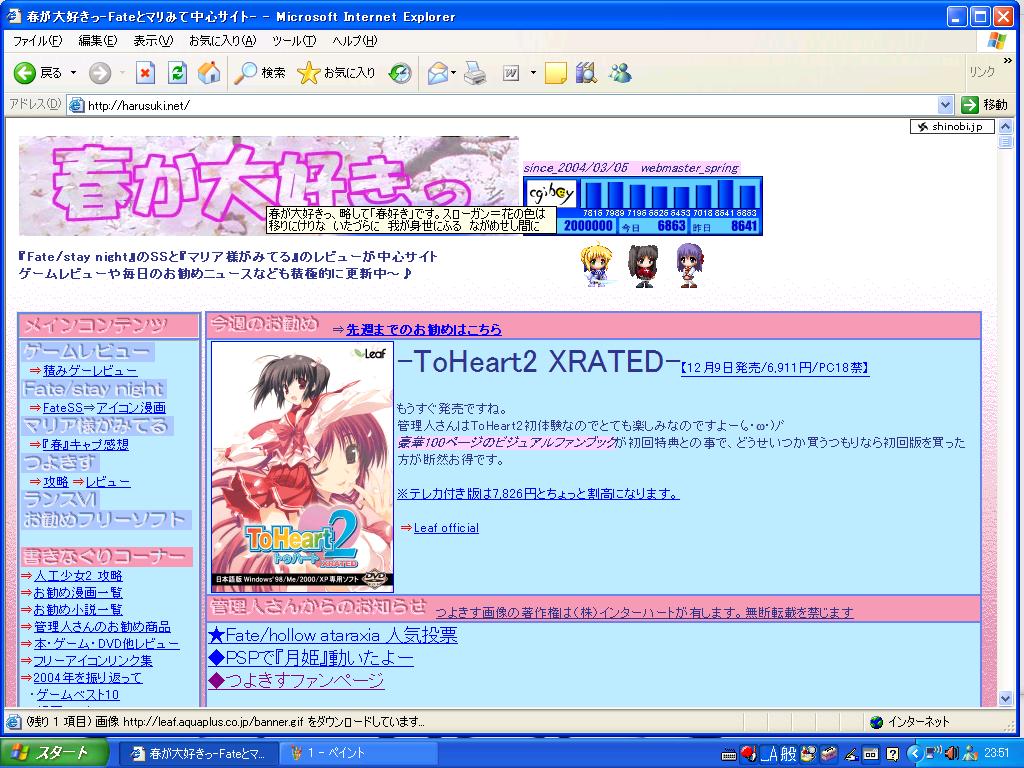Open the 本・ゲーム・DVD他レビュー link
Viewport: 1024px width, 768px height.
pos(106,643)
